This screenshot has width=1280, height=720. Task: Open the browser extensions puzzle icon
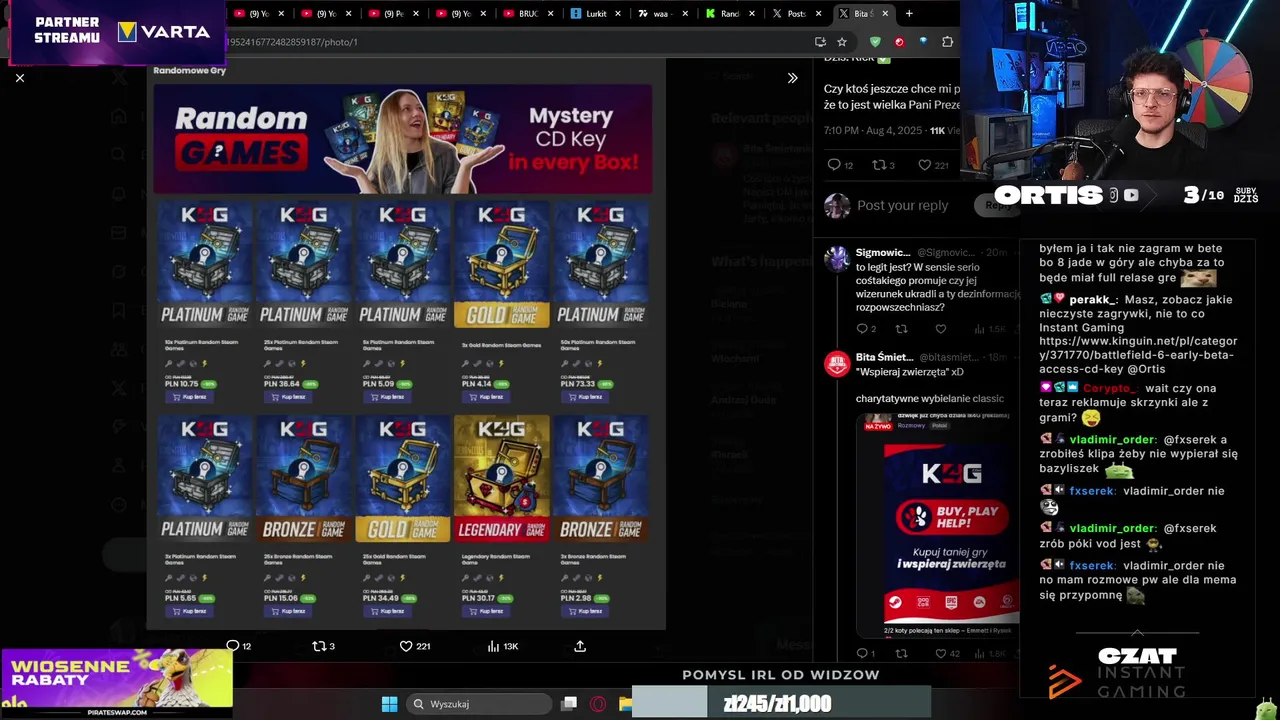tap(947, 42)
